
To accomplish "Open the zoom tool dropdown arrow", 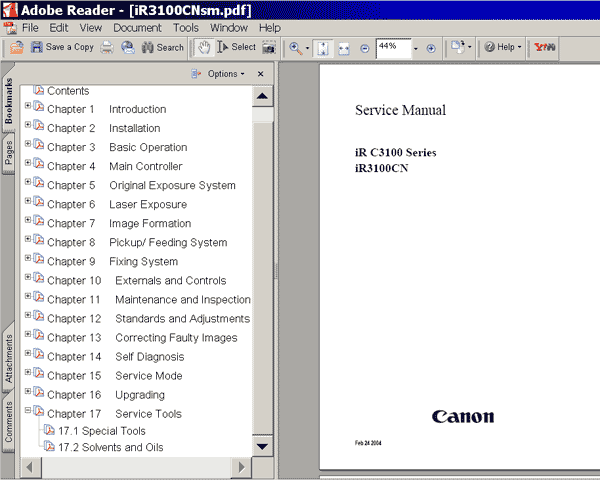I will tap(307, 49).
